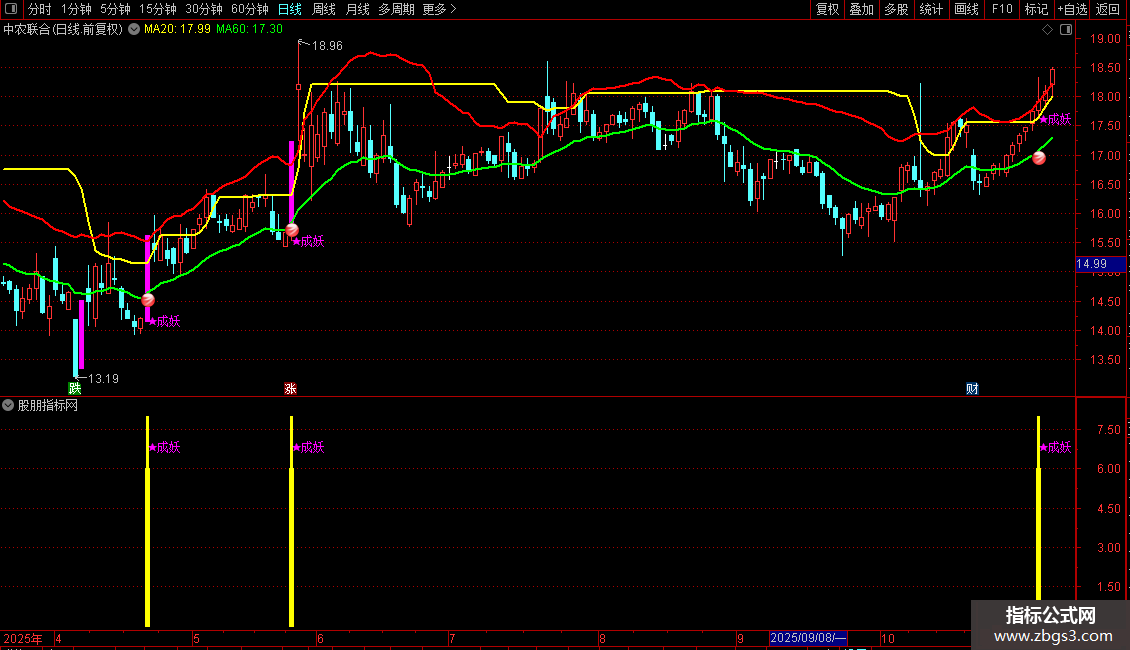Click the 财 marker below the chart
Viewport: 1130px width, 650px height.
point(972,388)
